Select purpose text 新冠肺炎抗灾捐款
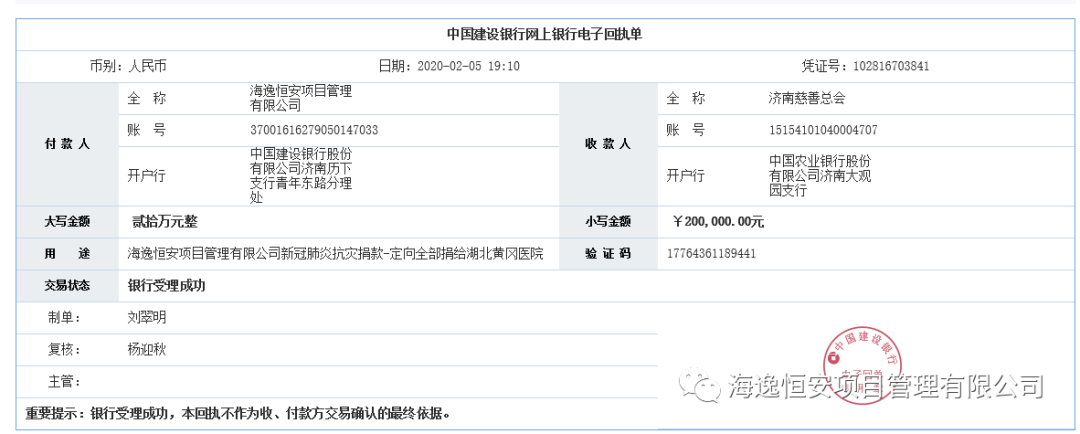Viewport: 1080px width, 434px height. tap(332, 254)
